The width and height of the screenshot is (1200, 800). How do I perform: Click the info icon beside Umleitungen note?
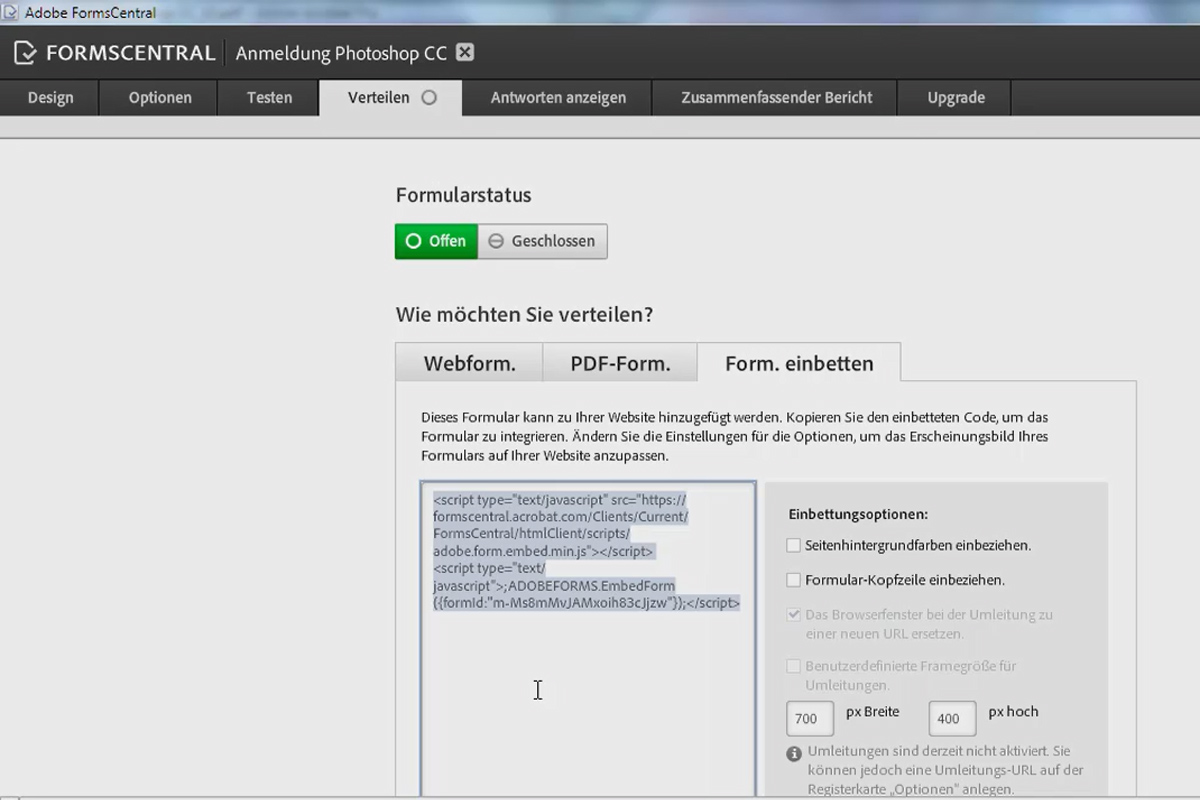click(x=794, y=753)
